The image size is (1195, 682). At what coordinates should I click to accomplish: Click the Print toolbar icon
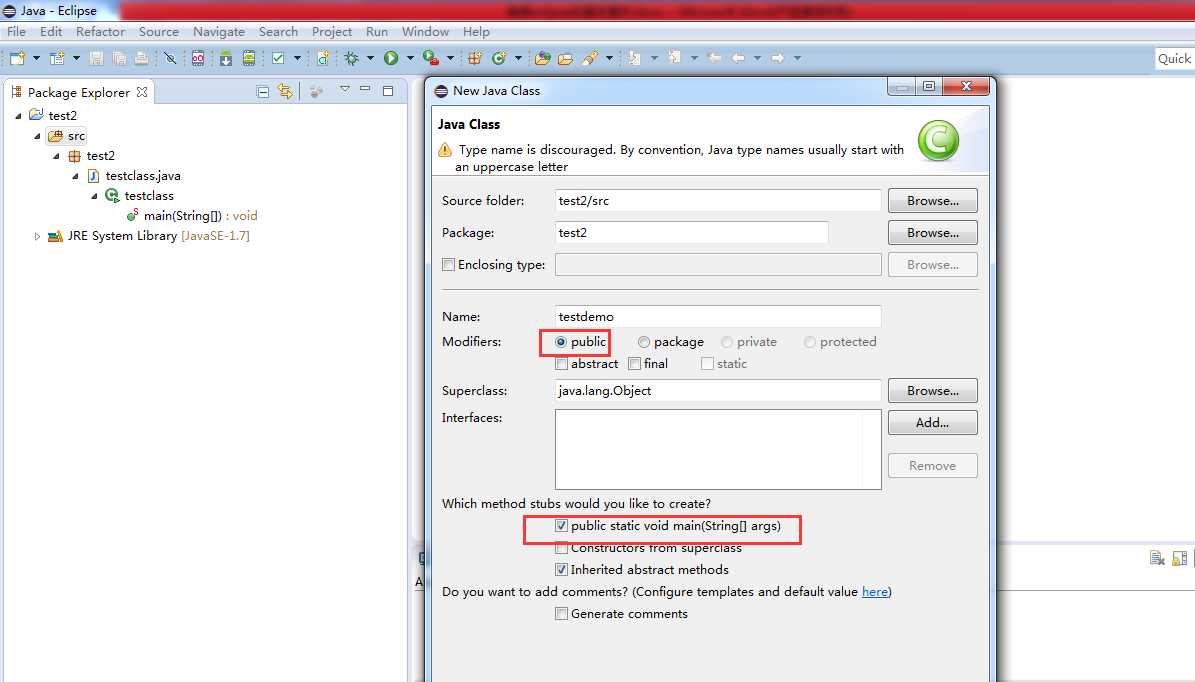click(142, 58)
